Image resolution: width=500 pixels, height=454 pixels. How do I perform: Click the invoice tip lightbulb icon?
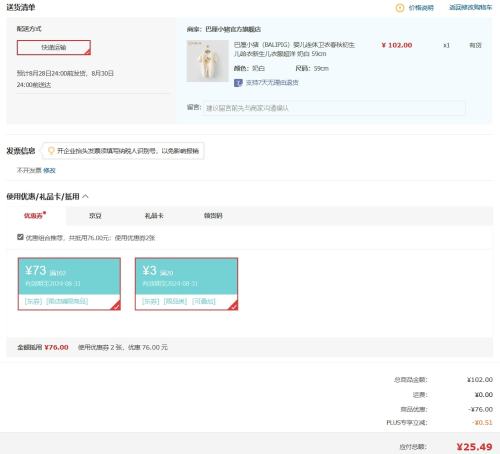point(51,151)
